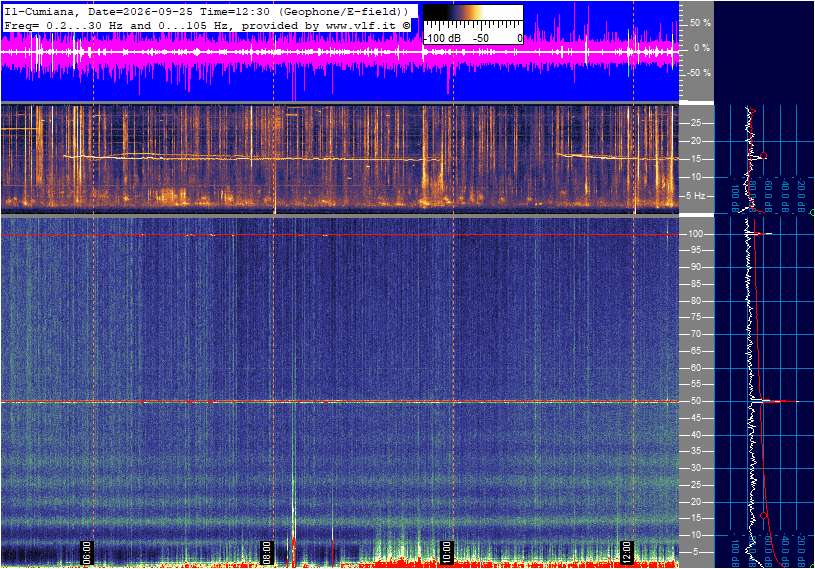This screenshot has width=815, height=569.
Task: Click the 50 % amplitude scale label
Action: coord(700,23)
